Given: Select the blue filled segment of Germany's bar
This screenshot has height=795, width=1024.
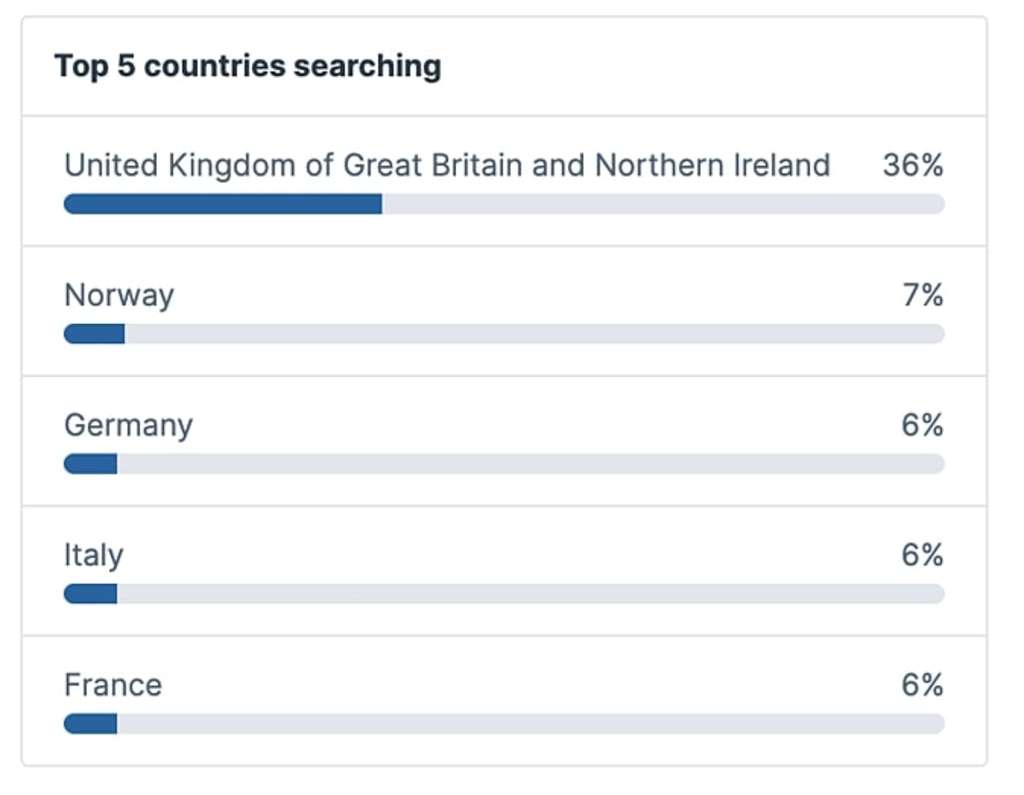Looking at the screenshot, I should [91, 464].
